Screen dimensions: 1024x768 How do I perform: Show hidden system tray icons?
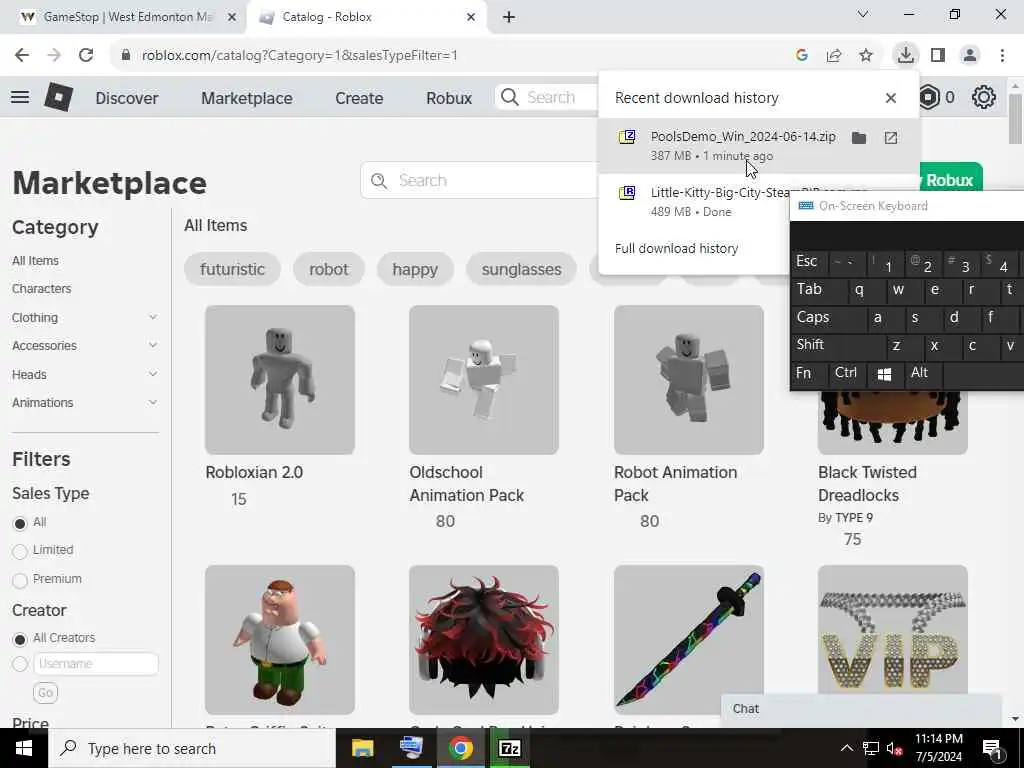846,748
